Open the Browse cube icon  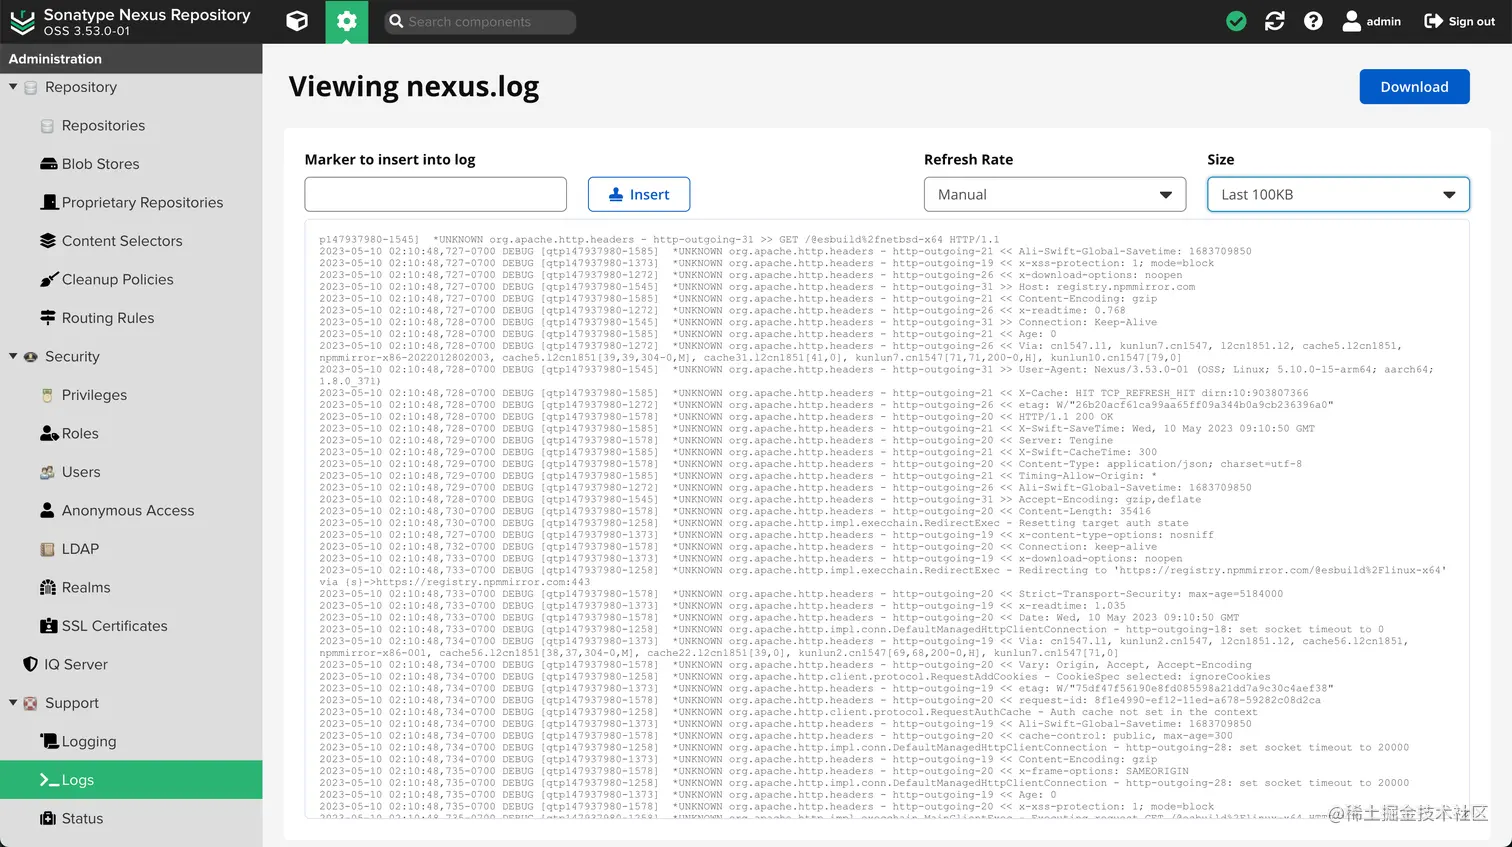pyautogui.click(x=297, y=21)
